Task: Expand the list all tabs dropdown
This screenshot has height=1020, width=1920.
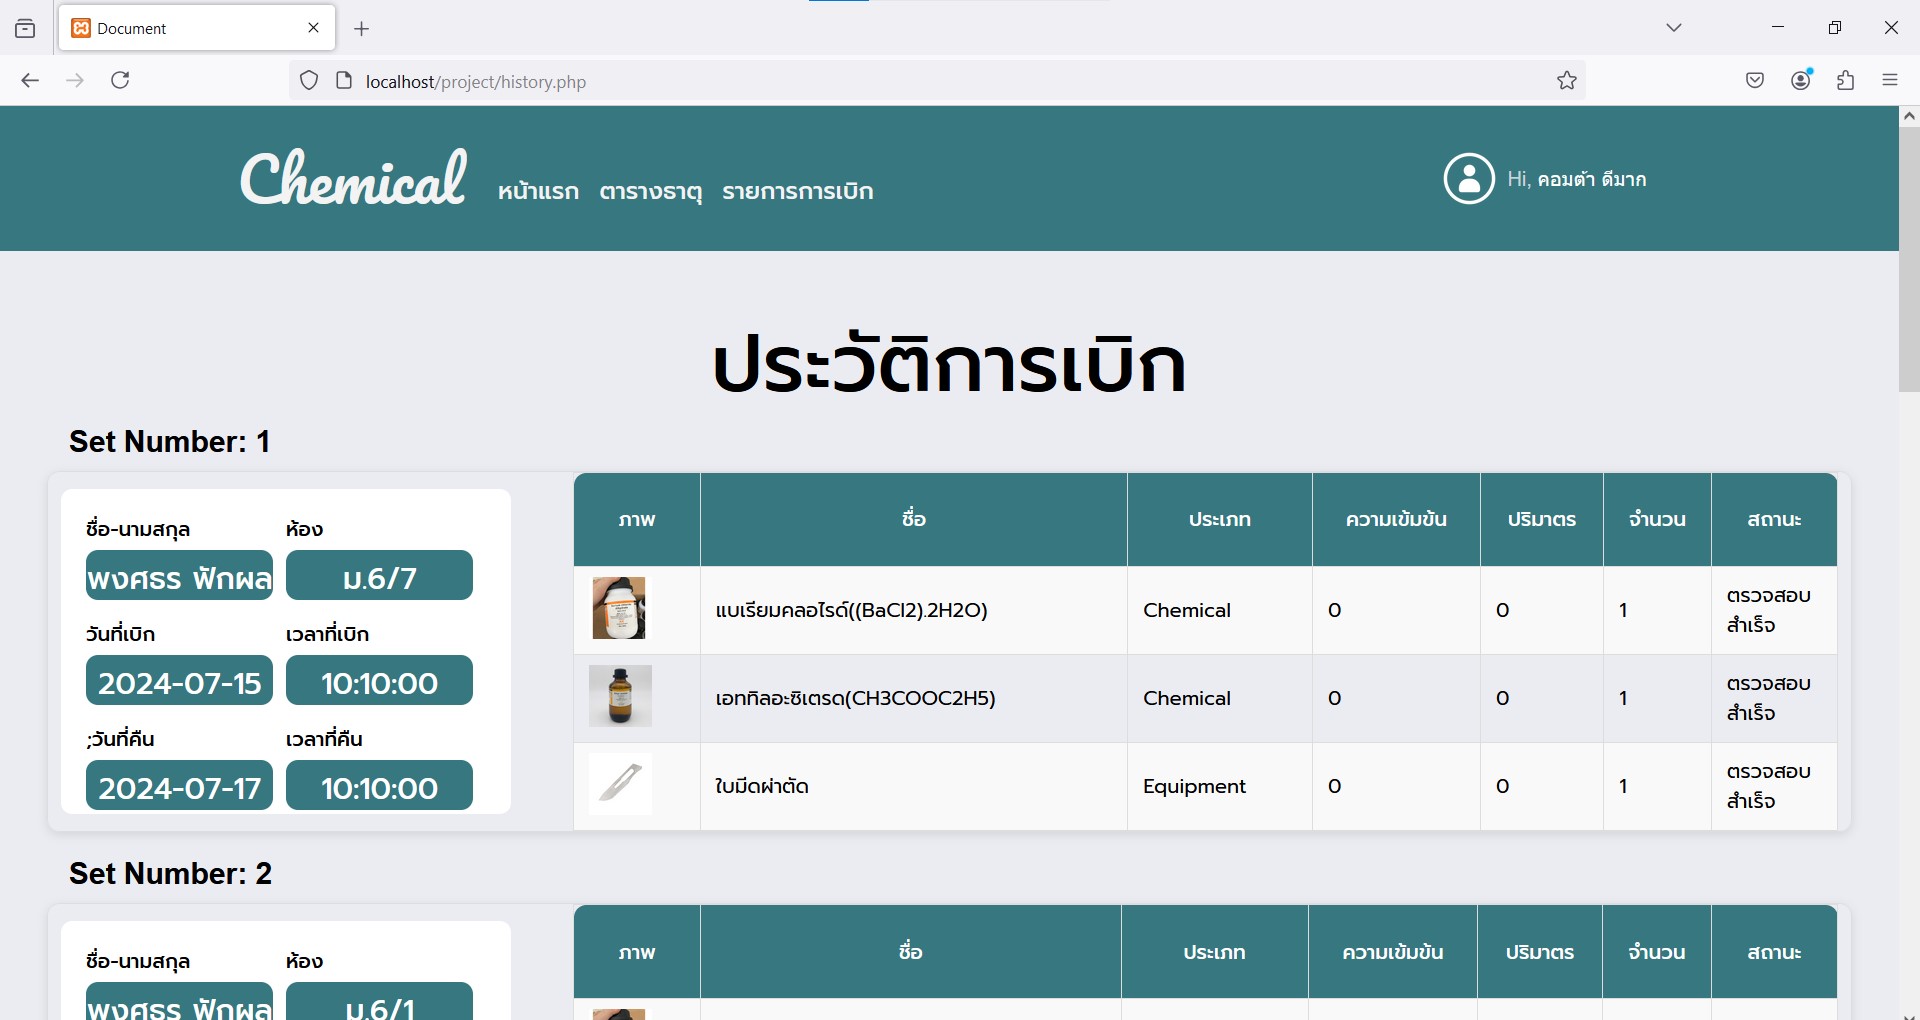Action: (1674, 28)
